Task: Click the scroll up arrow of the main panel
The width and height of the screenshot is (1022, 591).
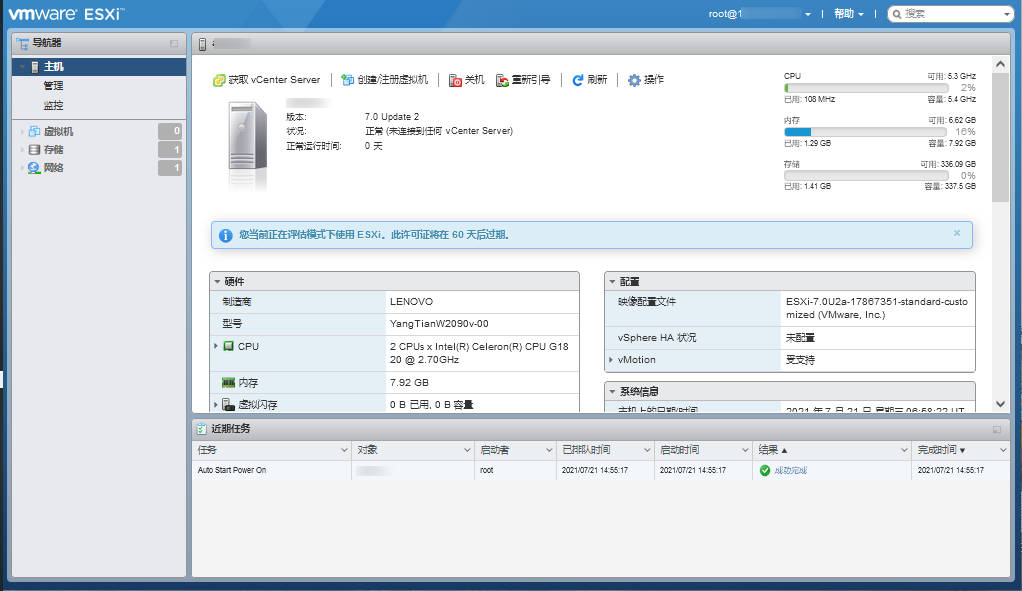Action: pos(1000,65)
